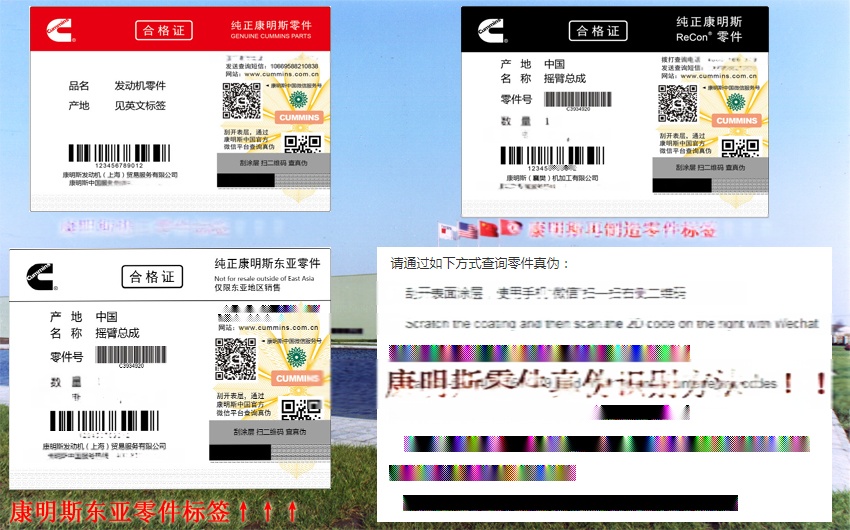This screenshot has width=850, height=530.
Task: Click the www.cummins.com.cn website on the East Asia label
Action: [x=278, y=327]
